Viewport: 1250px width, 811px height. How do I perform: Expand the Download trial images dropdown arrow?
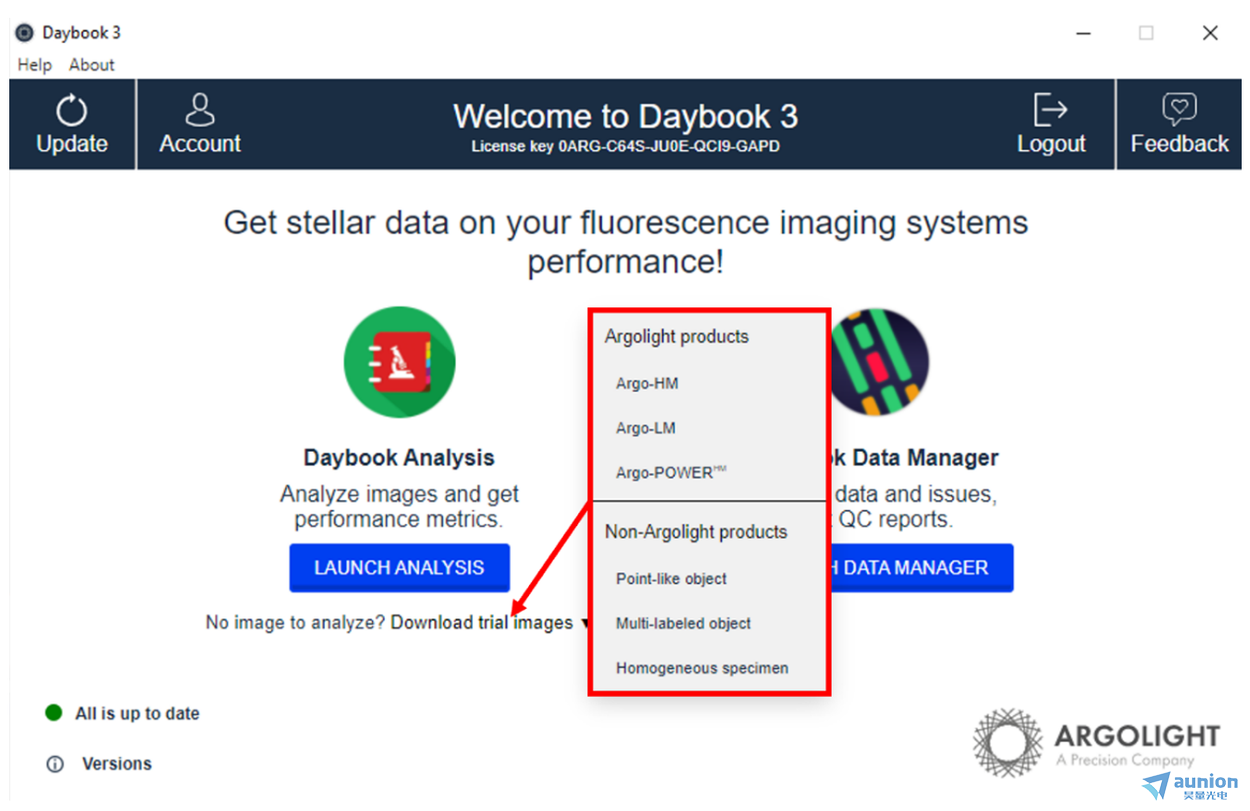click(584, 624)
